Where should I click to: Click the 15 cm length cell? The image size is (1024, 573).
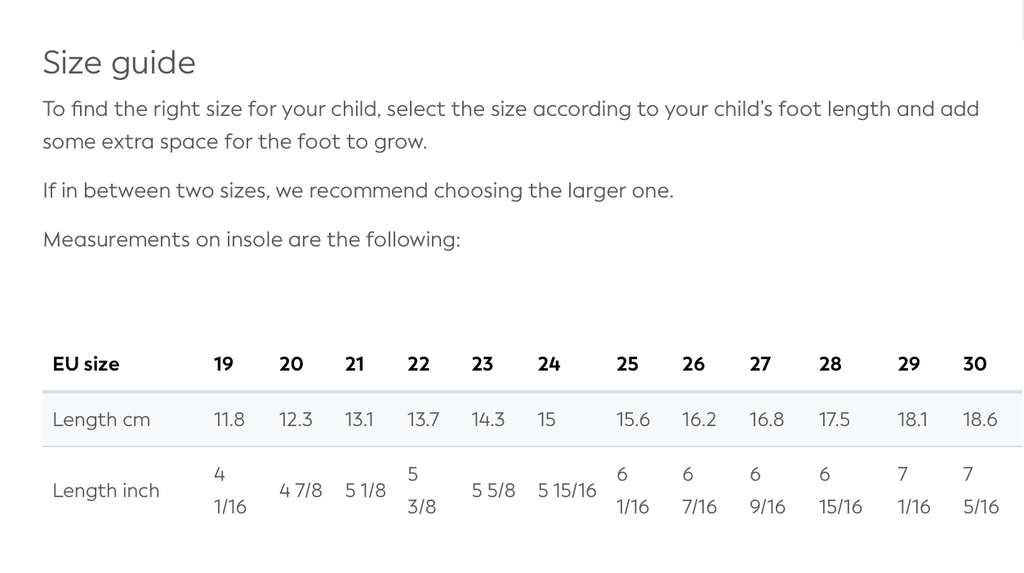pos(546,420)
